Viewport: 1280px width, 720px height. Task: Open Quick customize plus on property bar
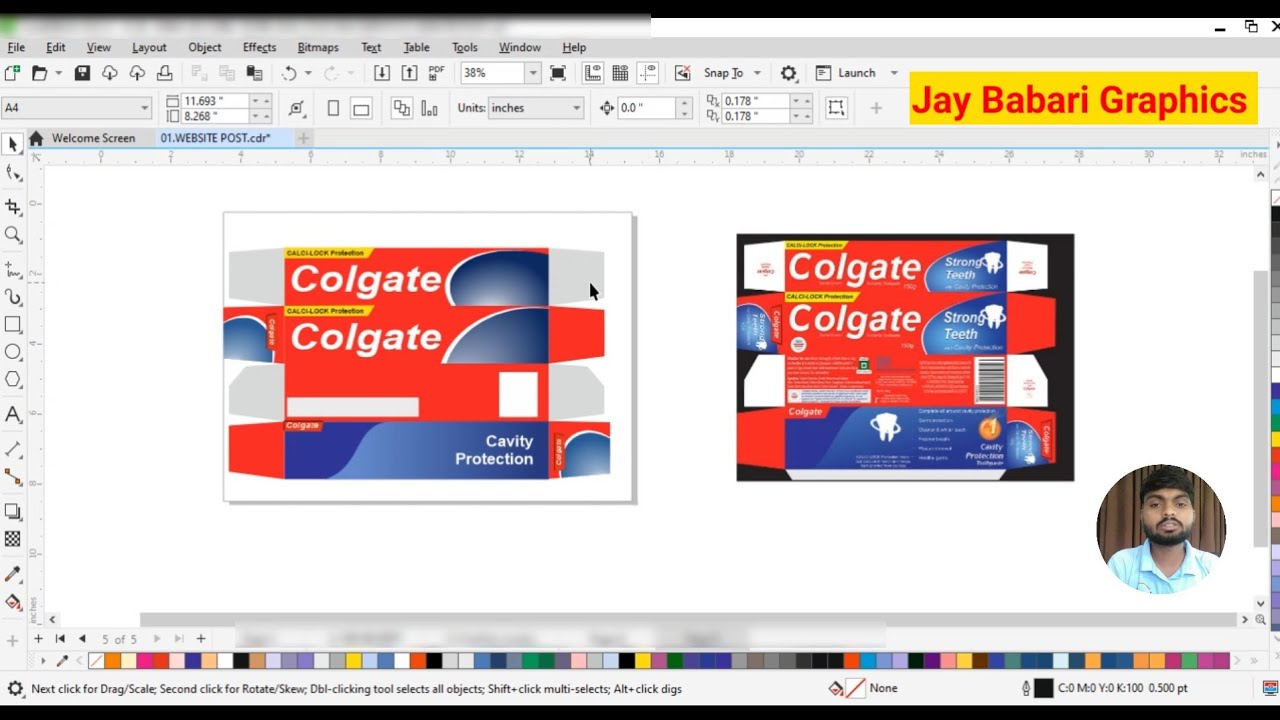point(876,108)
